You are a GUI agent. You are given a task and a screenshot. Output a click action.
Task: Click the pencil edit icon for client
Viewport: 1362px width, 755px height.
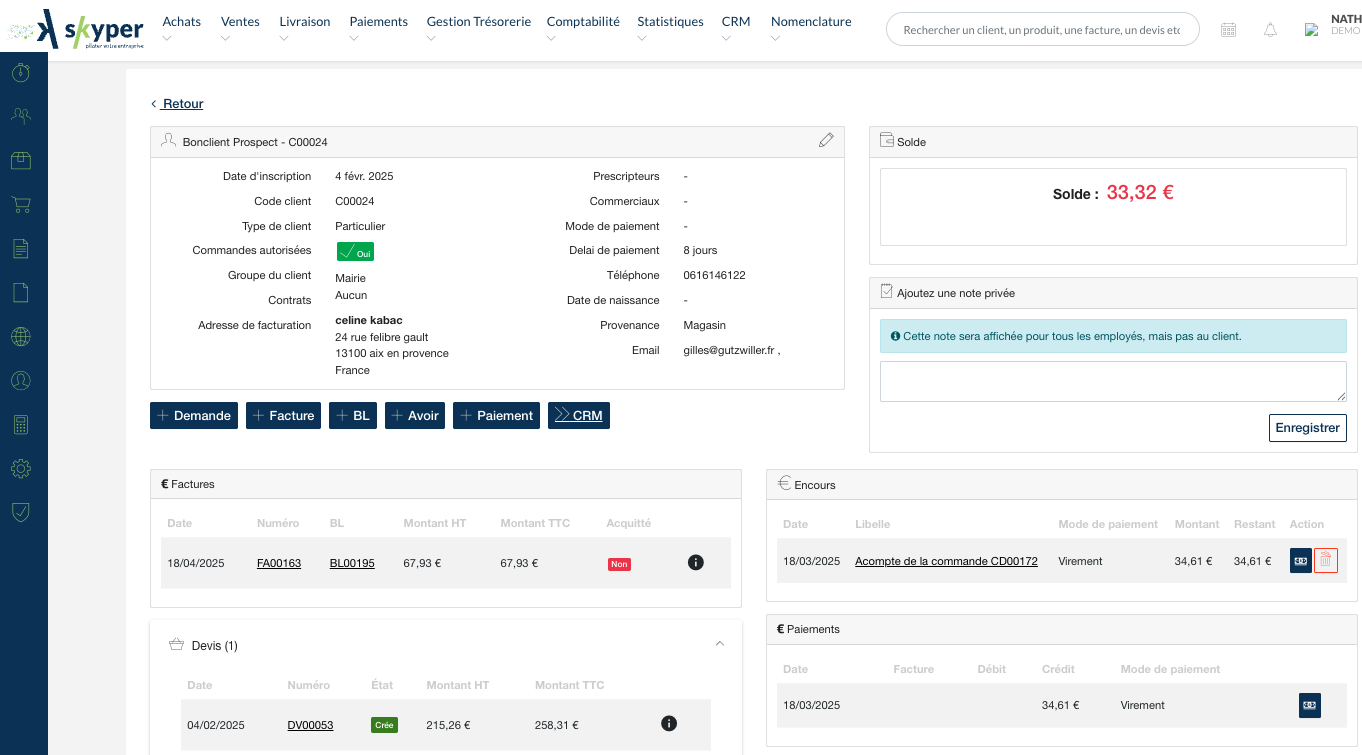(x=825, y=141)
